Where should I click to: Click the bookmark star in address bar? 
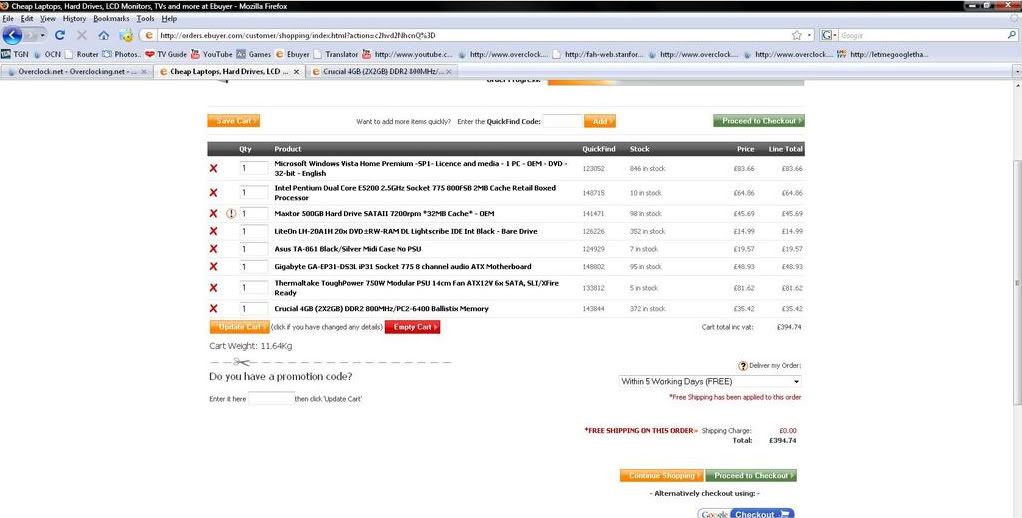click(x=796, y=35)
